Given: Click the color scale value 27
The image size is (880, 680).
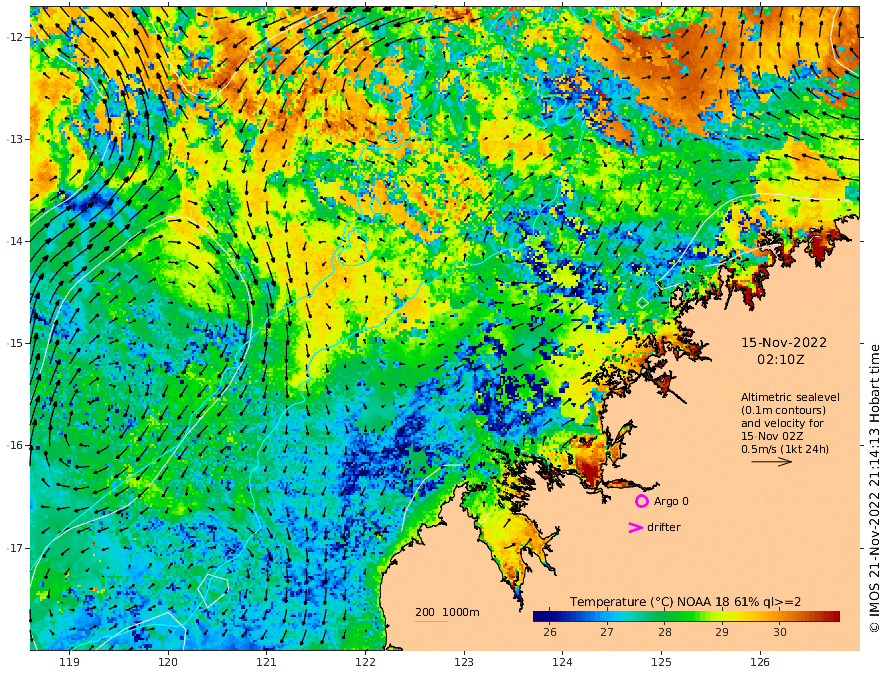Looking at the screenshot, I should pos(607,632).
